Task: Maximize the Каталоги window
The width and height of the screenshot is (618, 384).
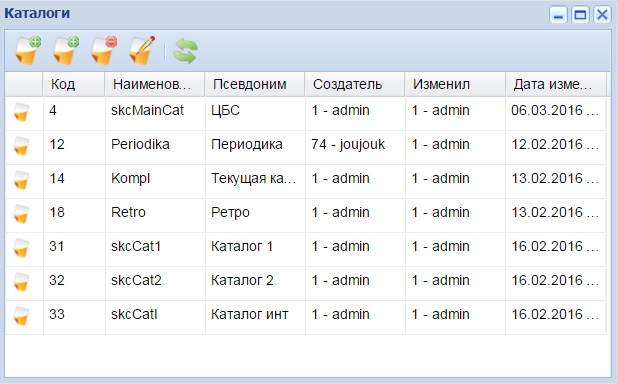Action: [580, 15]
